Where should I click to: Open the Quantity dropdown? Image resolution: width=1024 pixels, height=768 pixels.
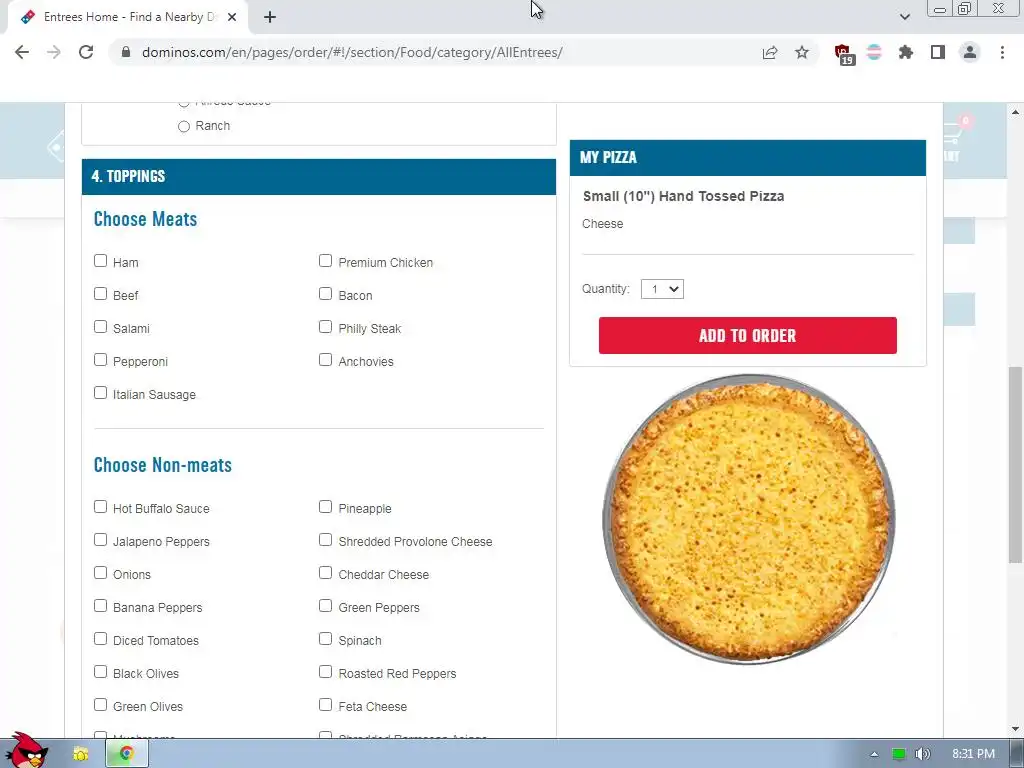pos(662,289)
